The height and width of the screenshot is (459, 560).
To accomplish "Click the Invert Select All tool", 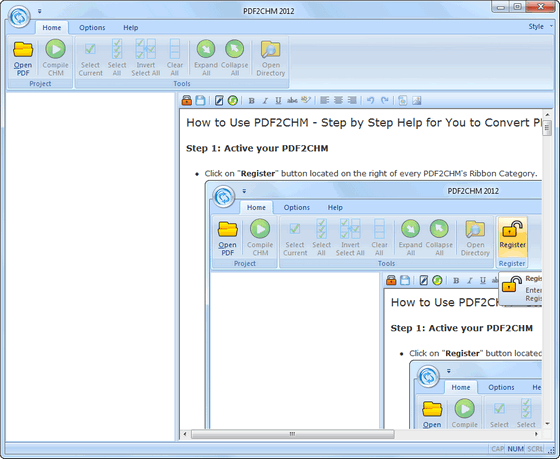I will 146,58.
